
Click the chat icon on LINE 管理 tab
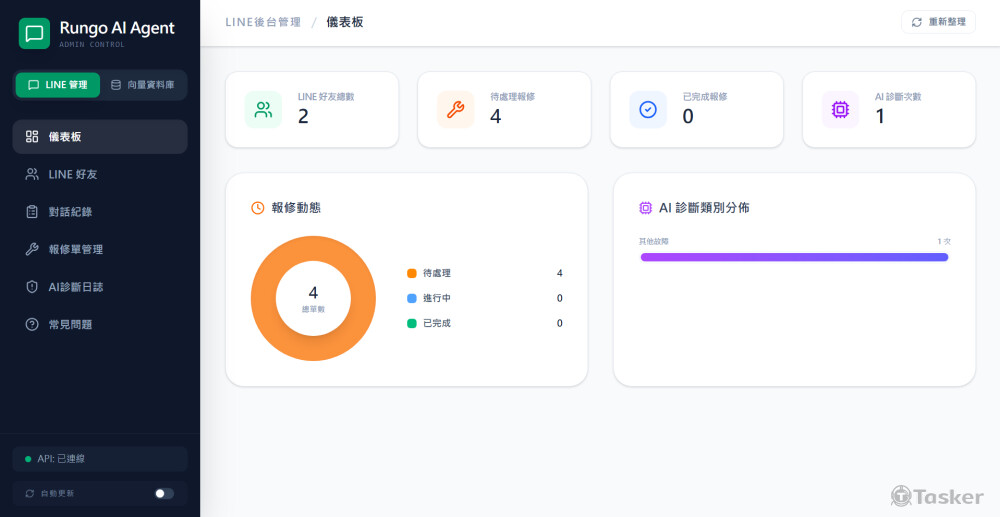pos(34,85)
